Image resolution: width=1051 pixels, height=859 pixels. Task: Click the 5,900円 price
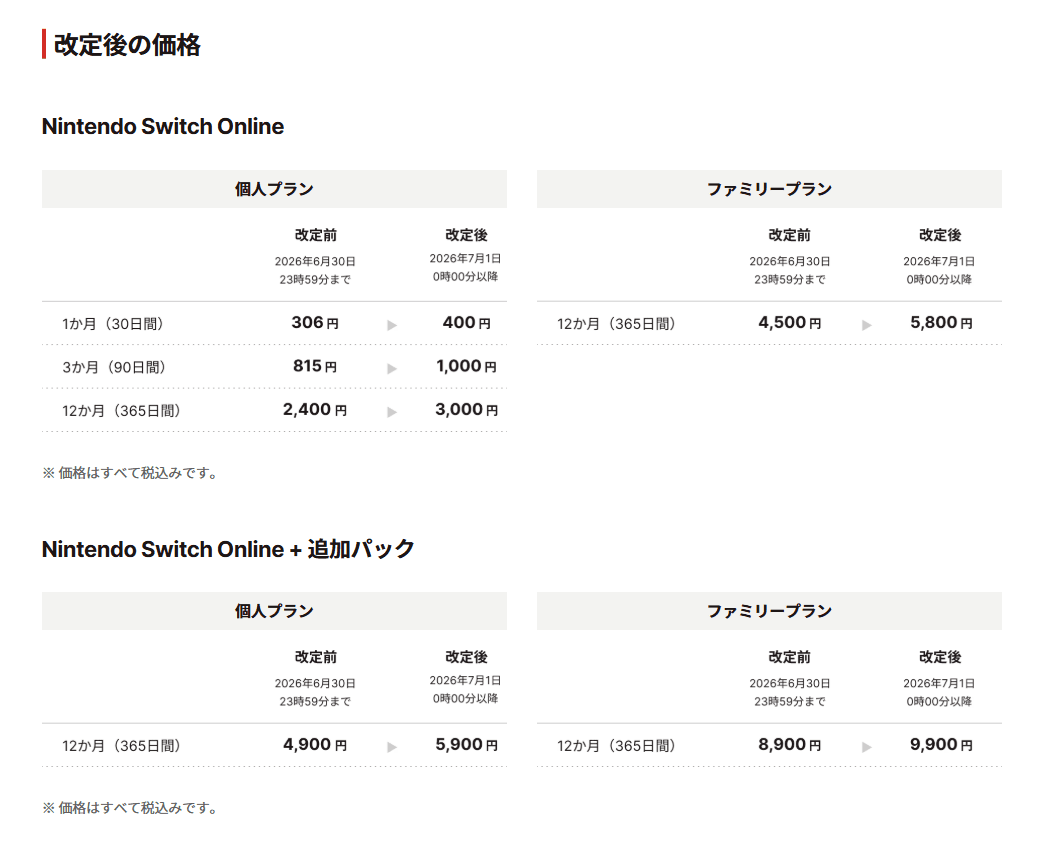467,745
